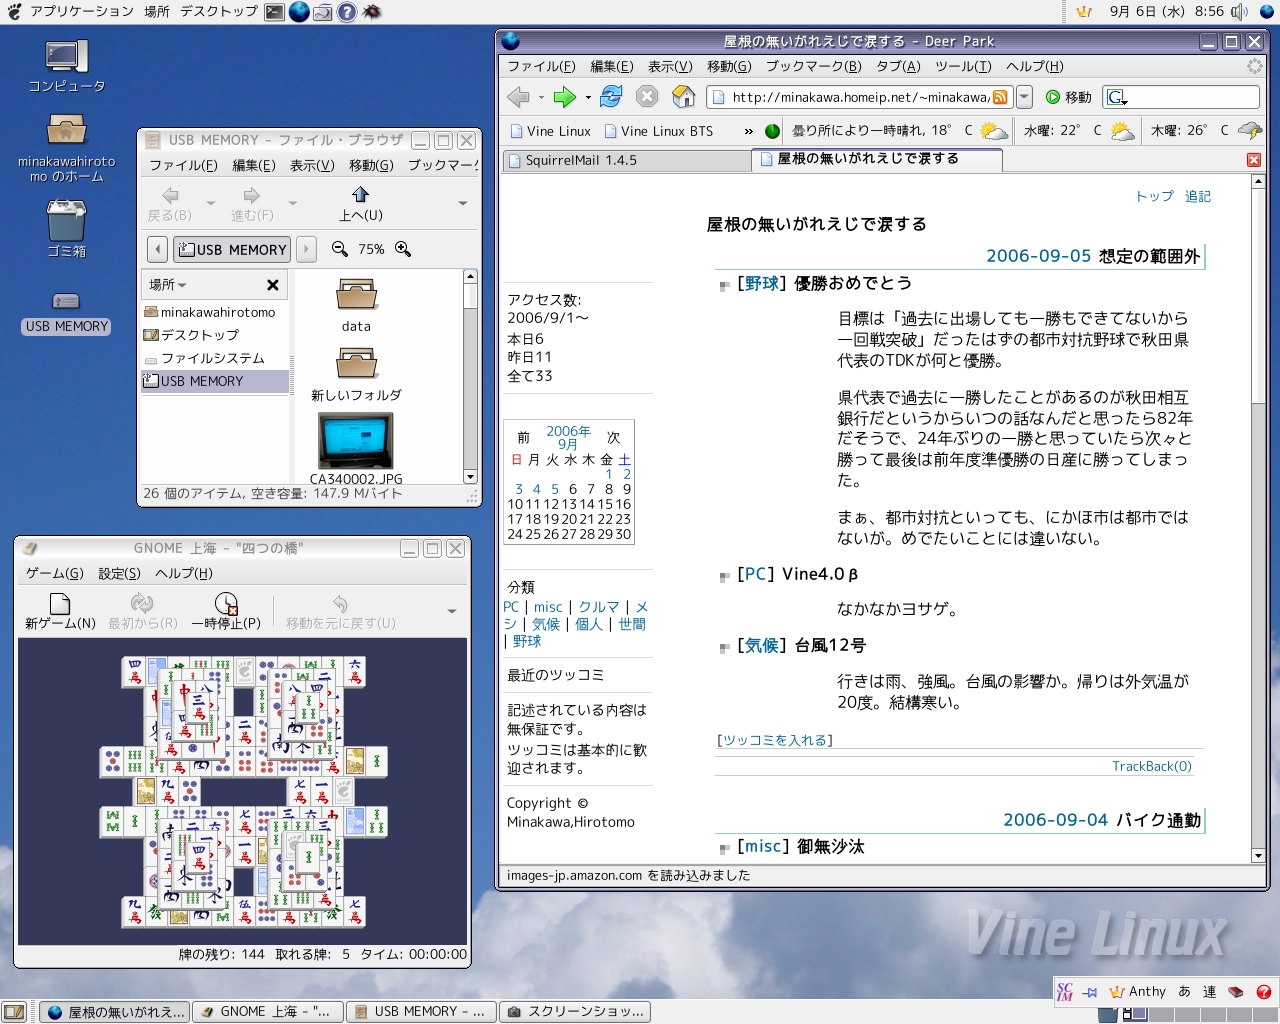Open the help icon in top panel
Image resolution: width=1280 pixels, height=1024 pixels.
point(346,12)
